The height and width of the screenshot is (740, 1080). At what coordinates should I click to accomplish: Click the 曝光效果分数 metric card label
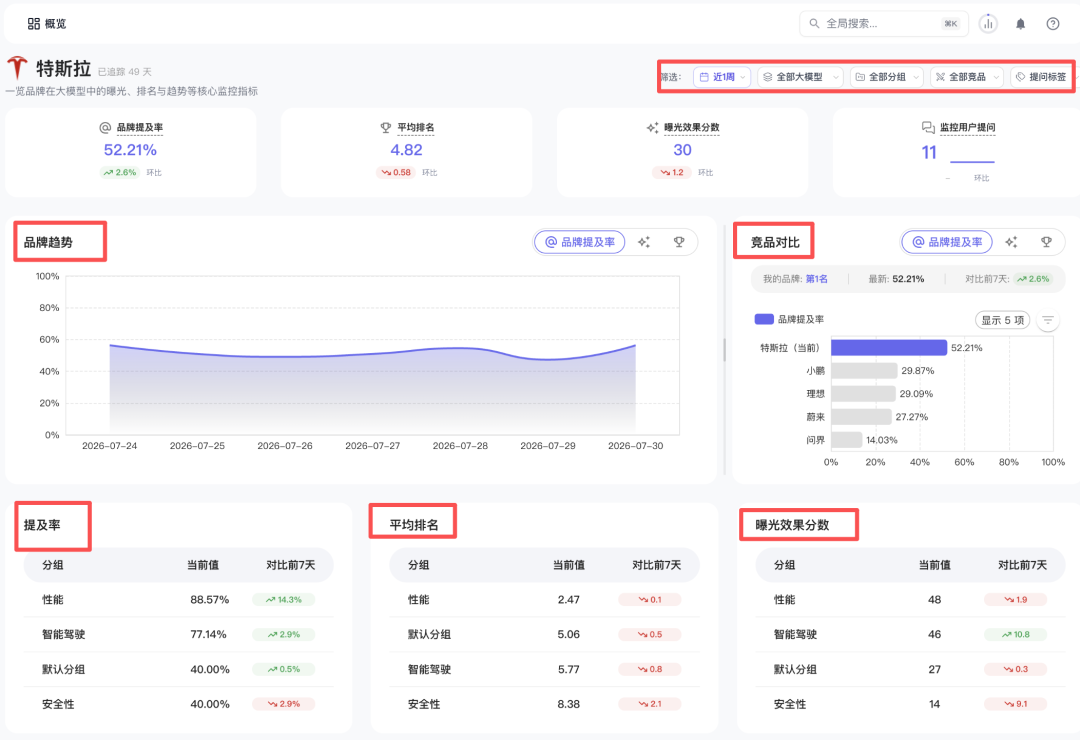(692, 127)
